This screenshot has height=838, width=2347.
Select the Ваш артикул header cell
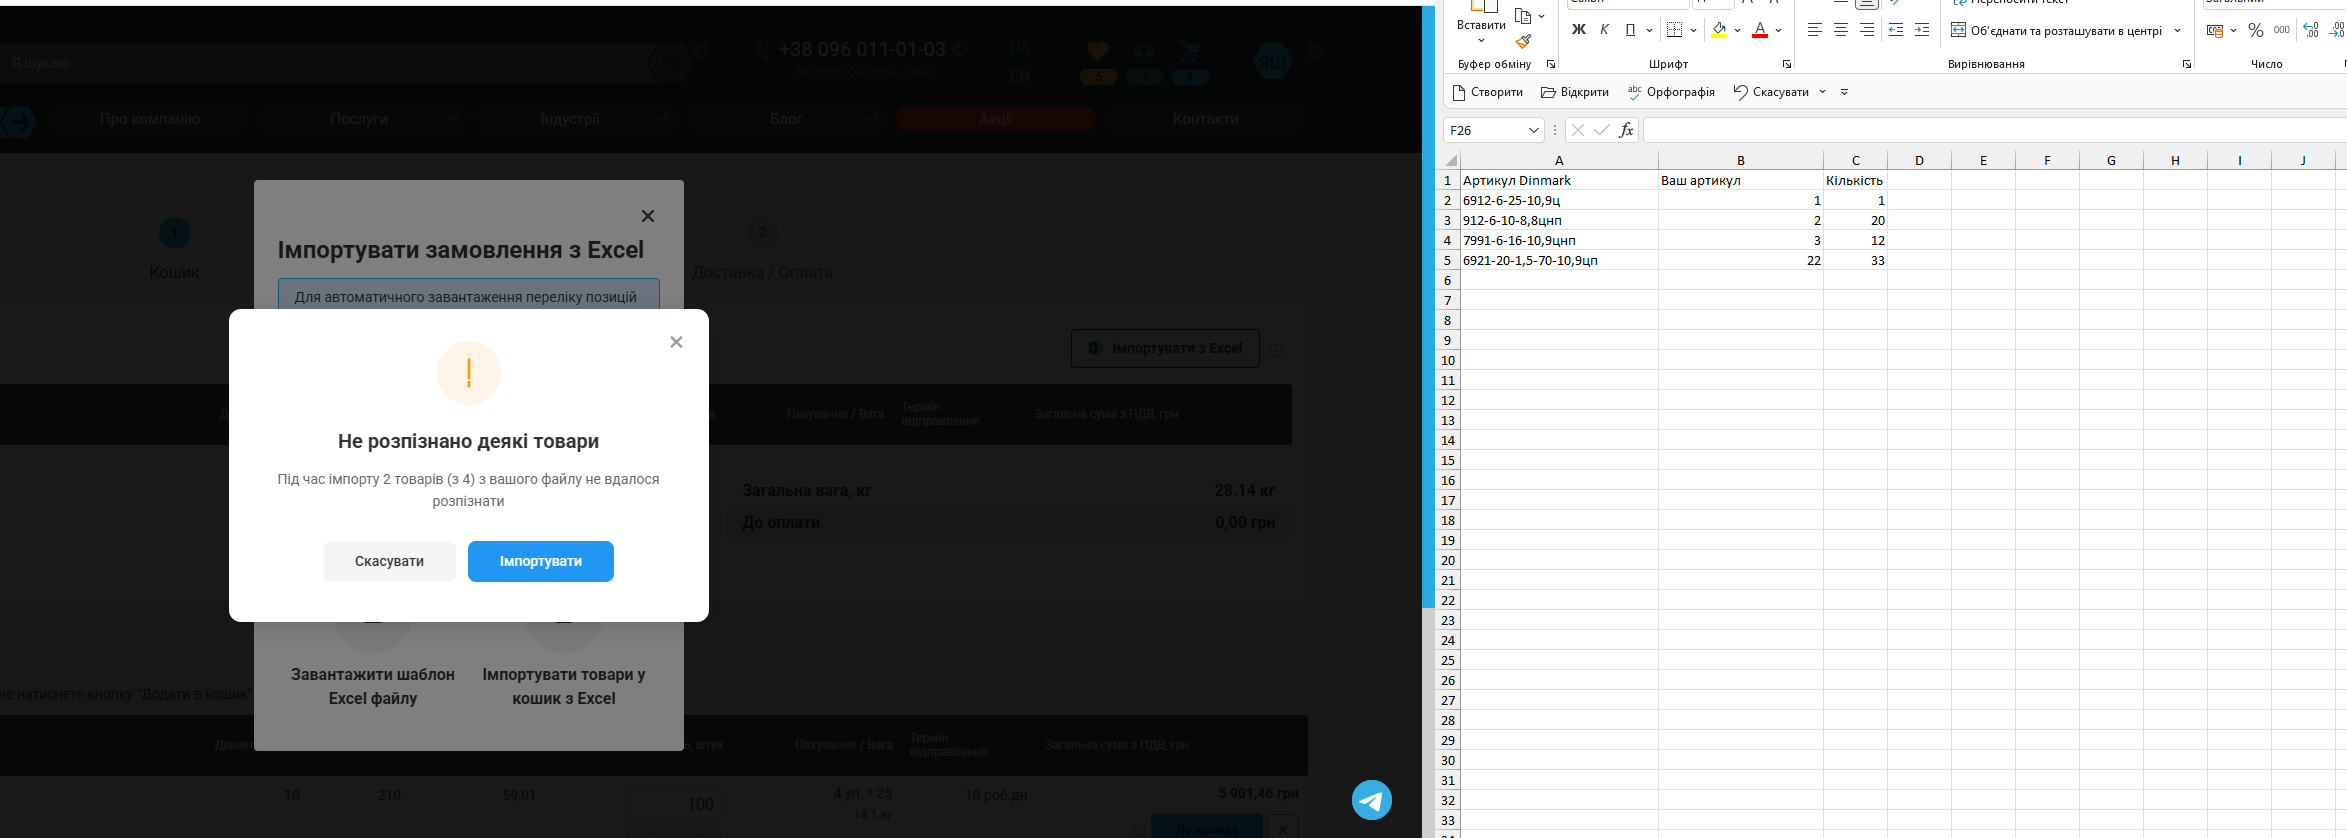pyautogui.click(x=1741, y=180)
